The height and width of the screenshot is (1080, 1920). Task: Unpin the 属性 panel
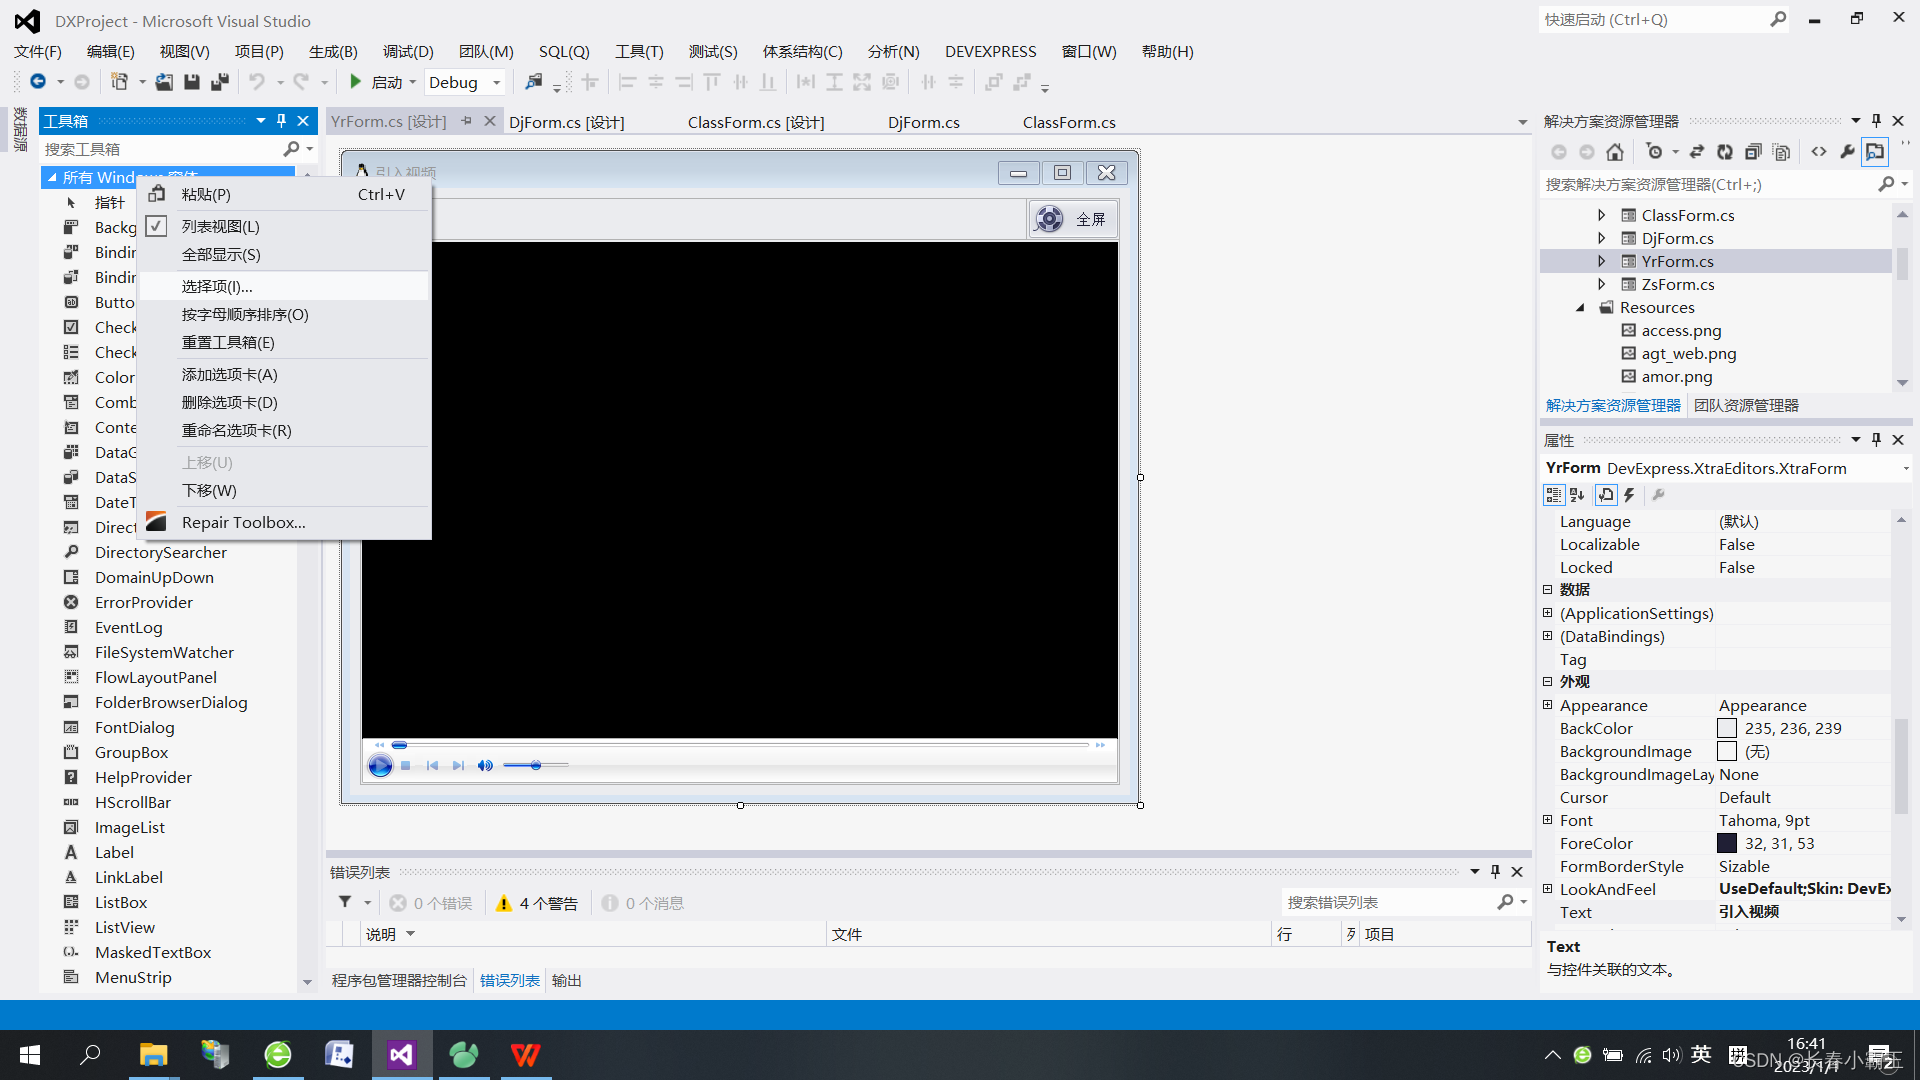(x=1877, y=439)
